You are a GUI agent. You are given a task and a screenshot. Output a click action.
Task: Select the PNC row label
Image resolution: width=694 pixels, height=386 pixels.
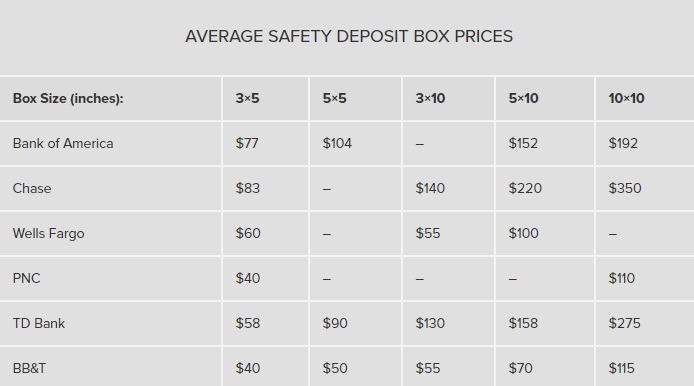click(27, 278)
